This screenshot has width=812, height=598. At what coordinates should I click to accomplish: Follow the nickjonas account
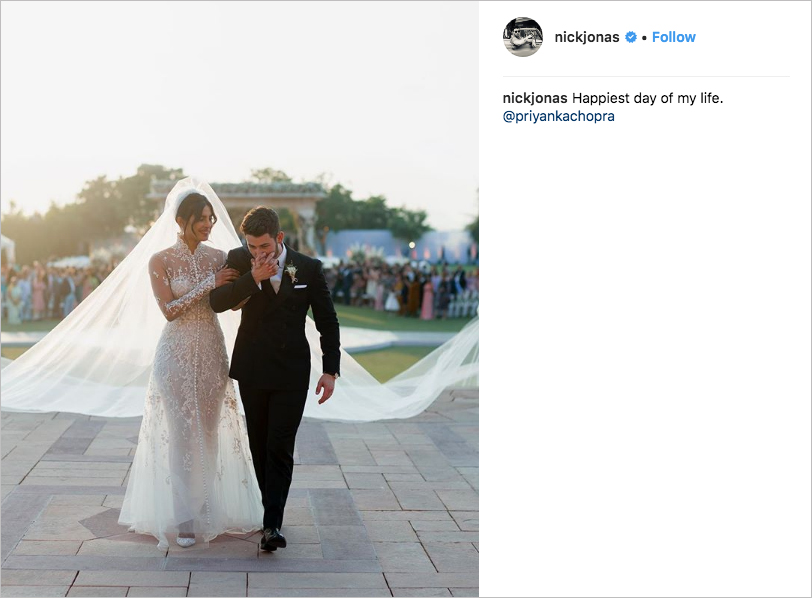[x=673, y=37]
